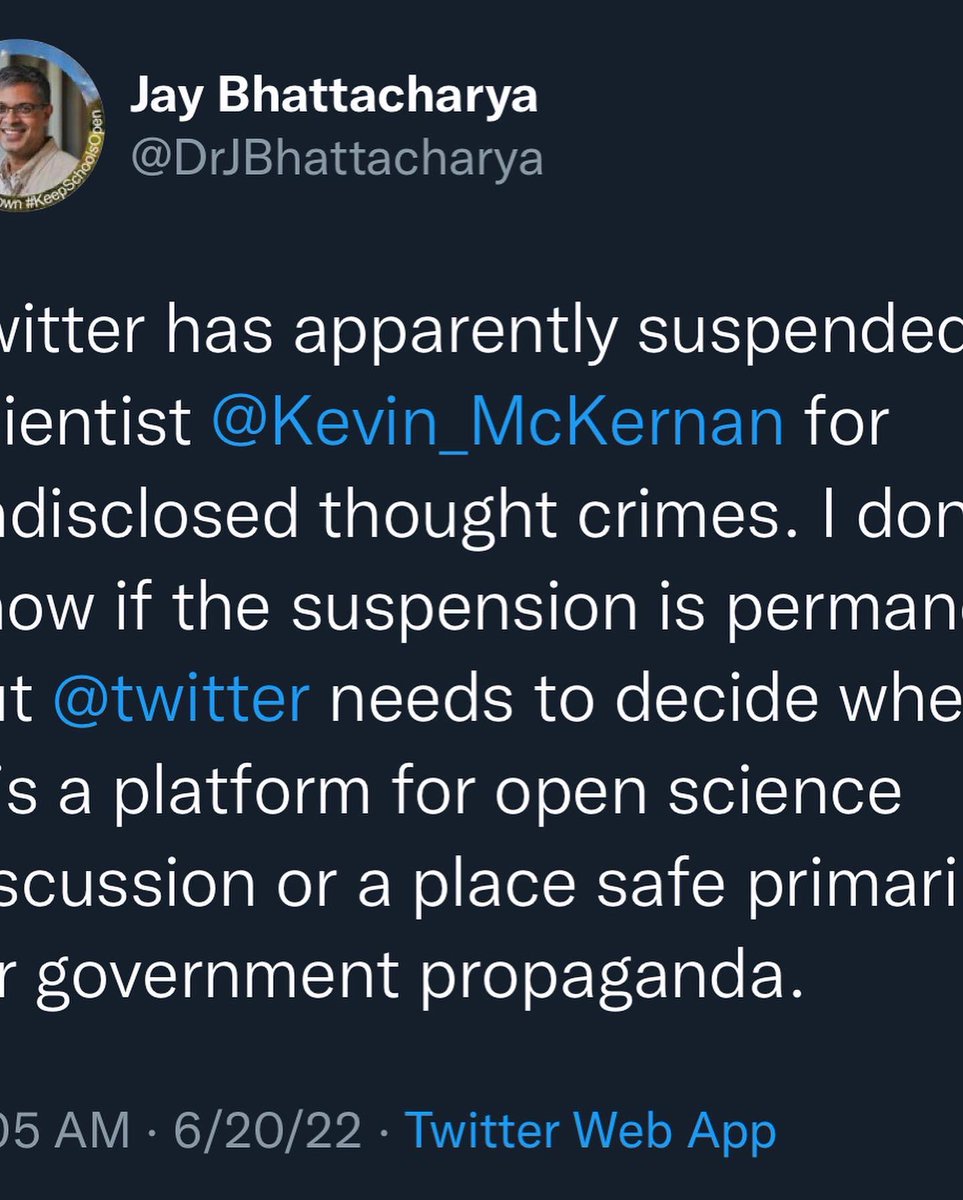963x1200 pixels.
Task: Open the @DrJBhattacharya handle link
Action: [336, 158]
